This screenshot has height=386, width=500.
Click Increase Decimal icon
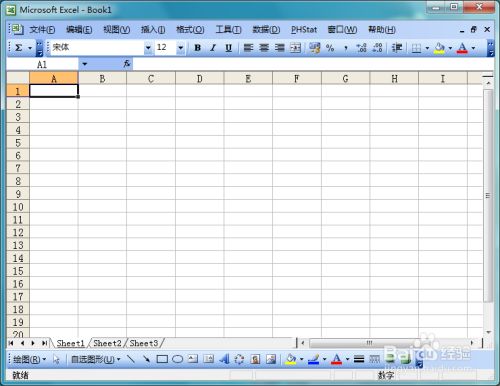tap(361, 48)
